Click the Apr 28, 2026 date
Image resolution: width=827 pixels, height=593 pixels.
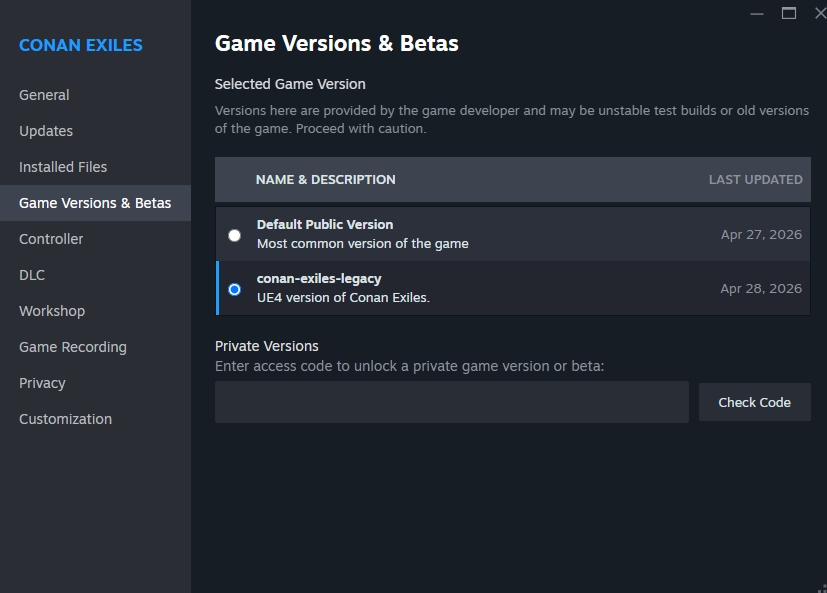[761, 289]
